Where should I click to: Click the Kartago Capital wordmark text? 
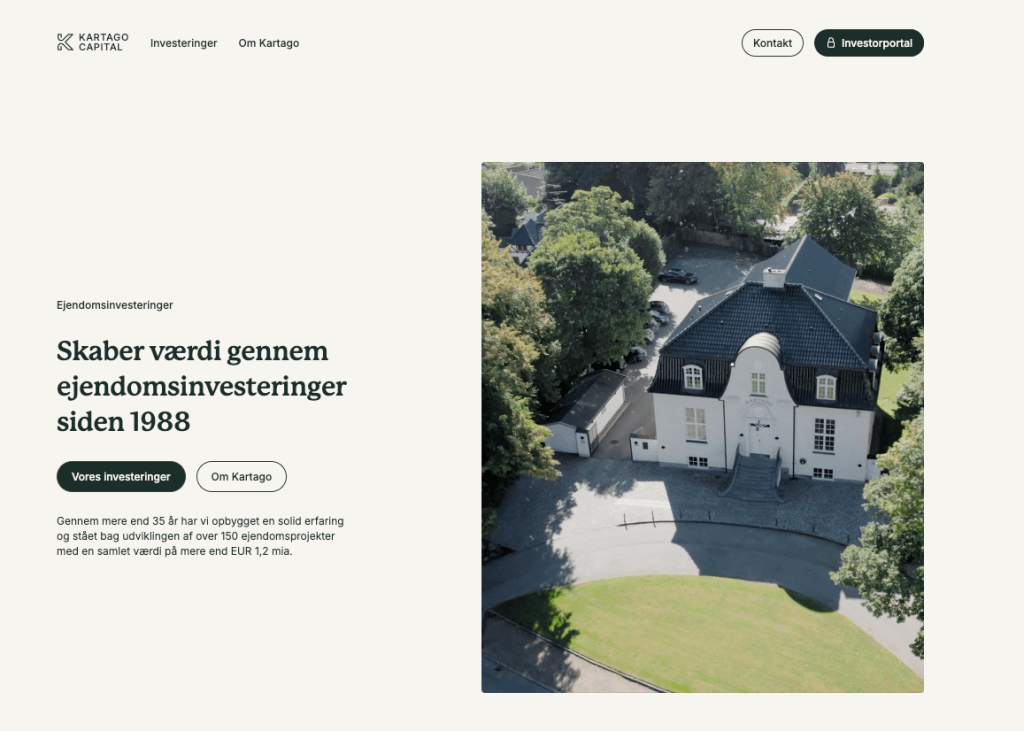pos(103,42)
